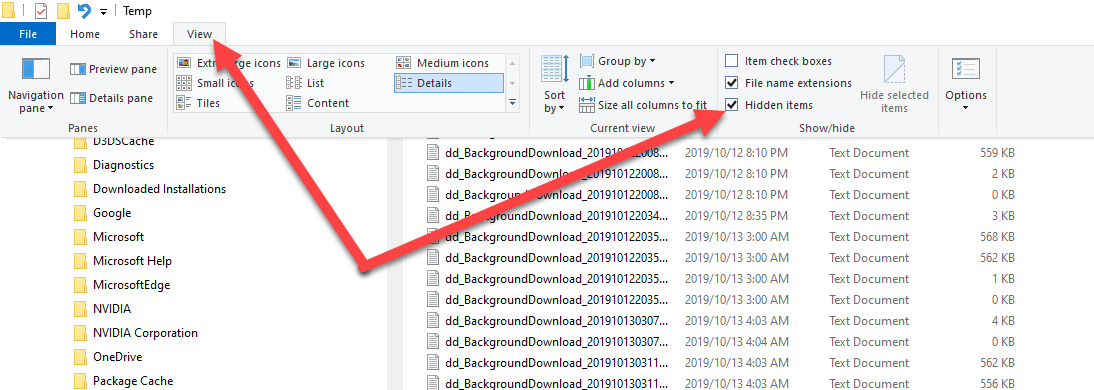1094x390 pixels.
Task: Expand the layout gallery more arrow
Action: tap(513, 102)
